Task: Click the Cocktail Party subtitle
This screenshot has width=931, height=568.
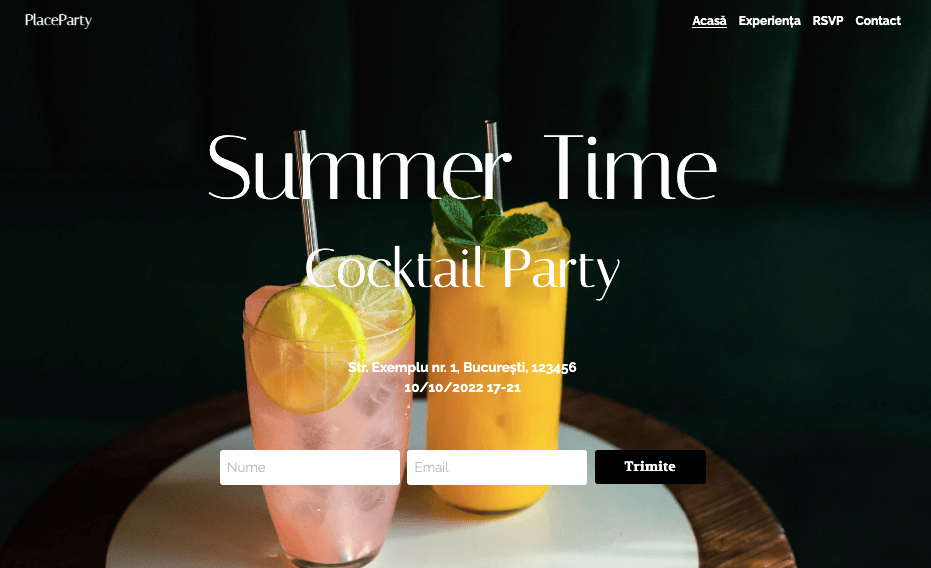Action: [x=463, y=270]
